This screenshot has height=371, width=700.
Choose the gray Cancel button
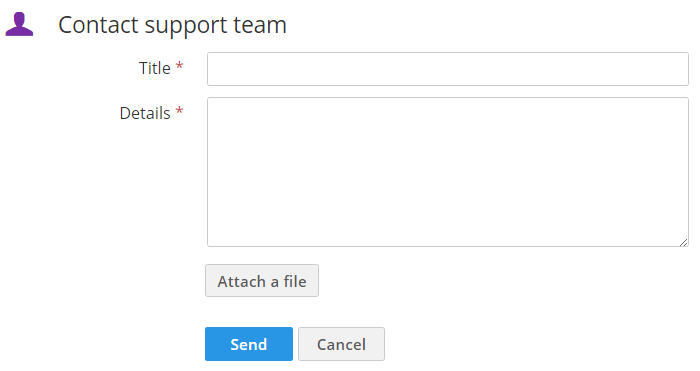[342, 344]
